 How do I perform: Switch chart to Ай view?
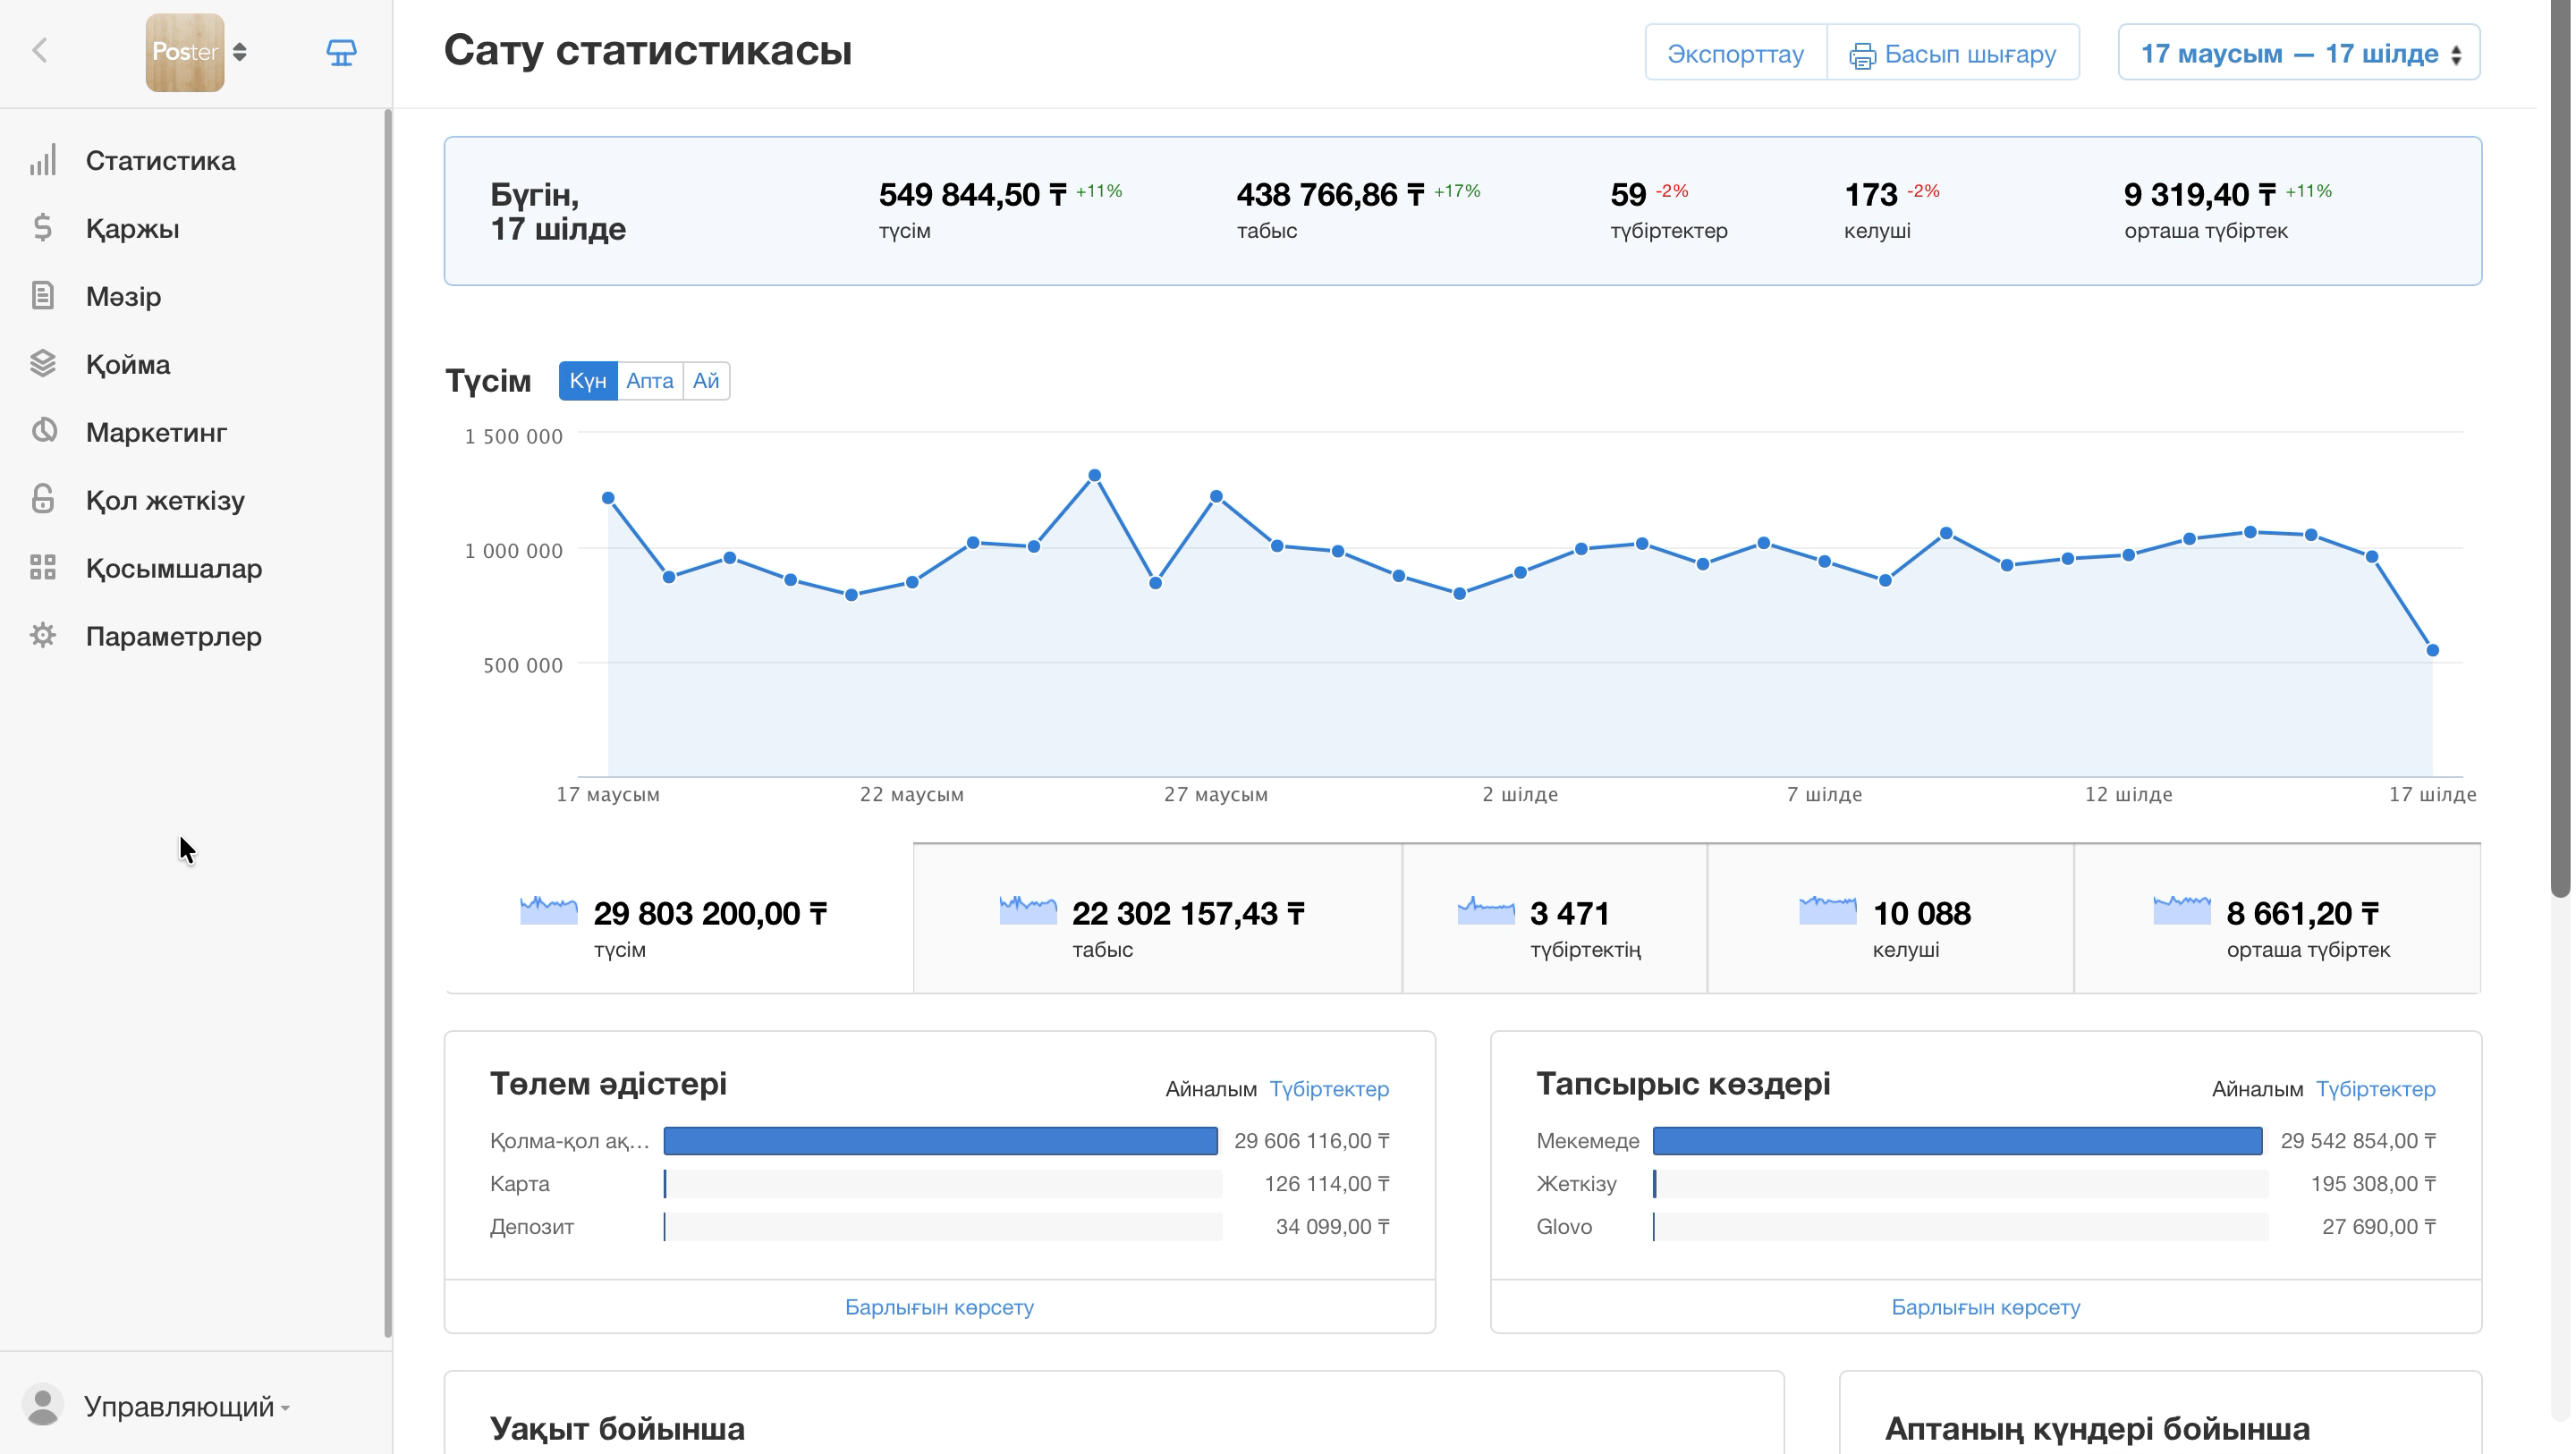706,381
